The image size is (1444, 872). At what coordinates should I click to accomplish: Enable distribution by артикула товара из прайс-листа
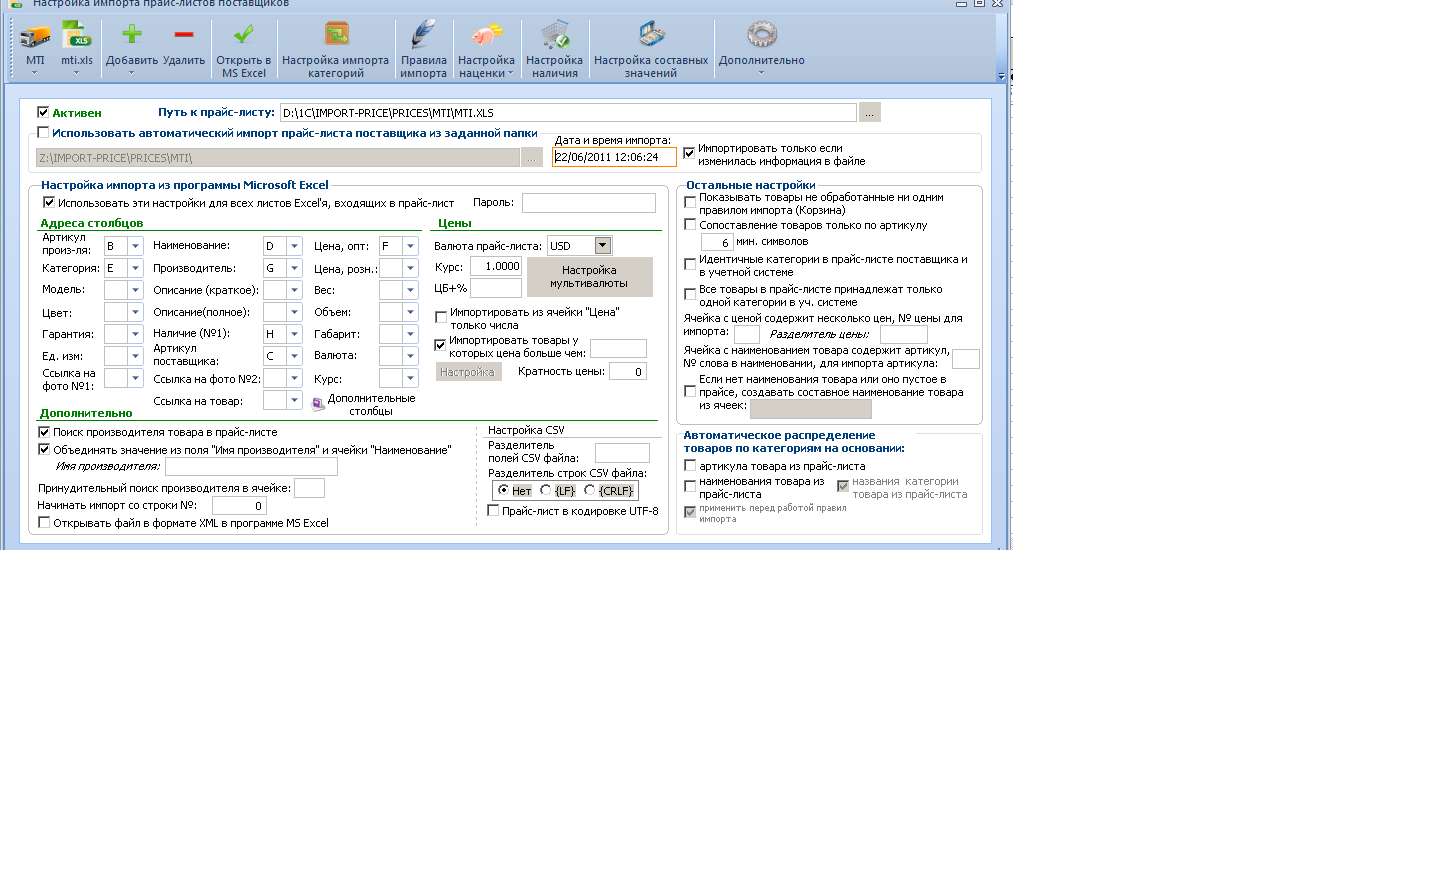coord(690,465)
